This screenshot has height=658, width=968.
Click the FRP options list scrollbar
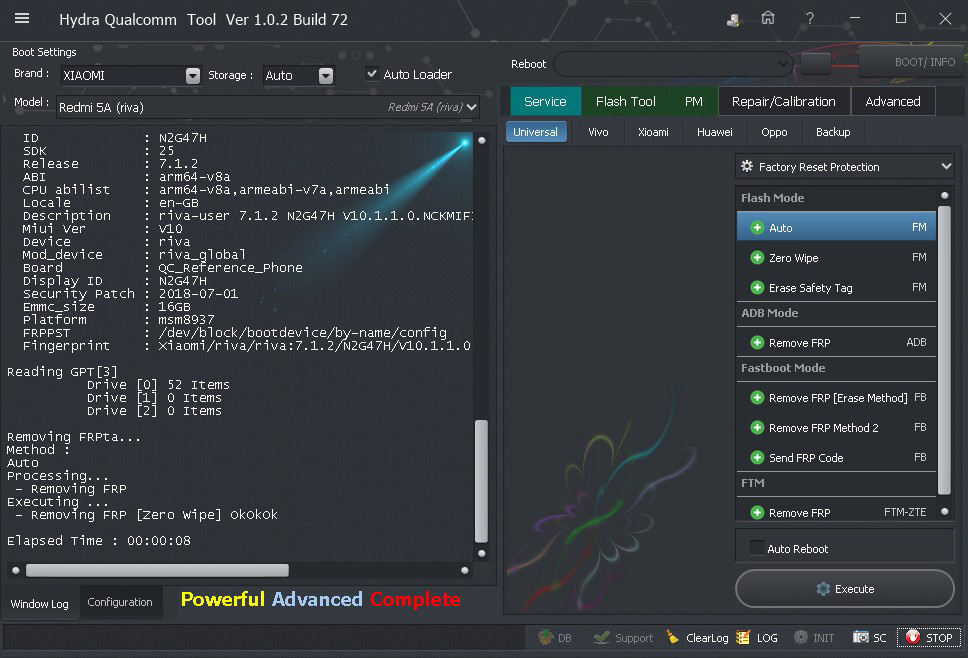coord(944,351)
